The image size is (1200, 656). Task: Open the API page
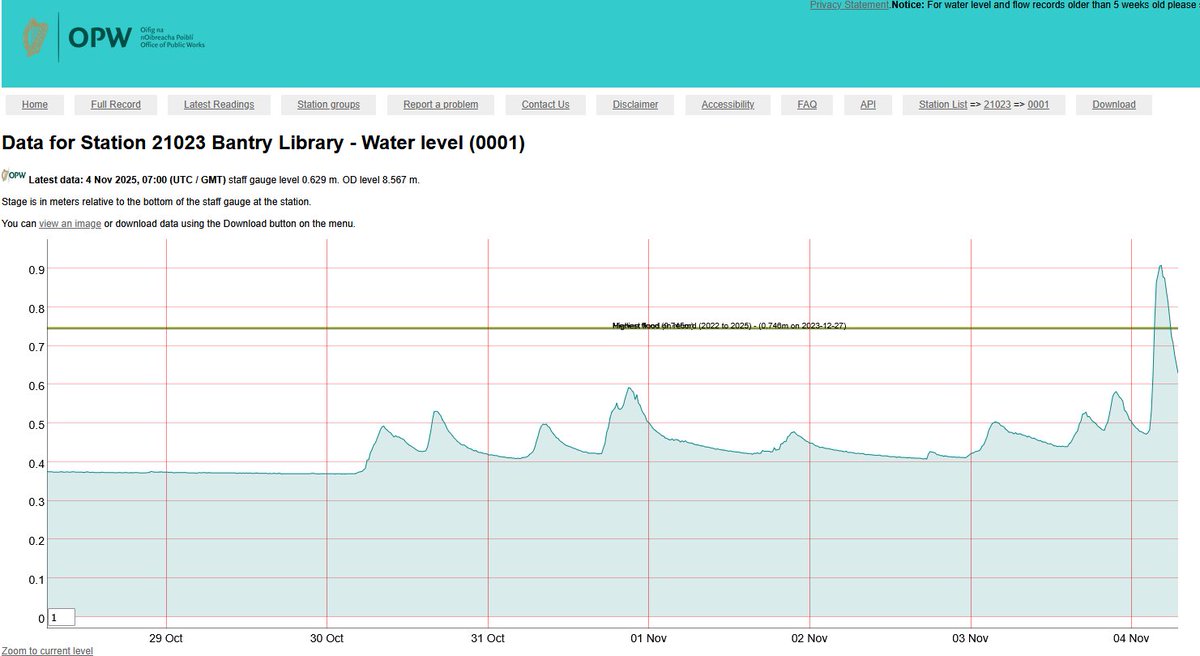tap(868, 104)
